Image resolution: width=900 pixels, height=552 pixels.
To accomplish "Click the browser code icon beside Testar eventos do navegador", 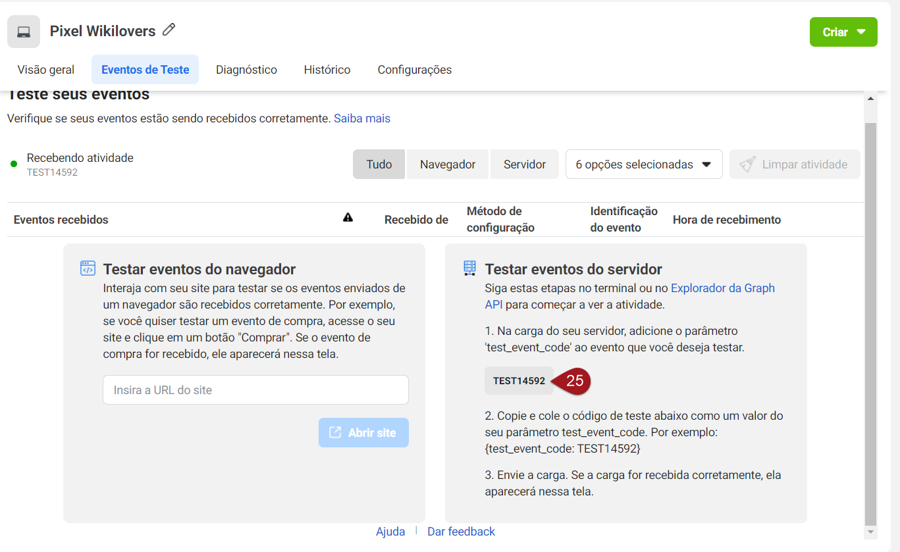I will [x=88, y=268].
